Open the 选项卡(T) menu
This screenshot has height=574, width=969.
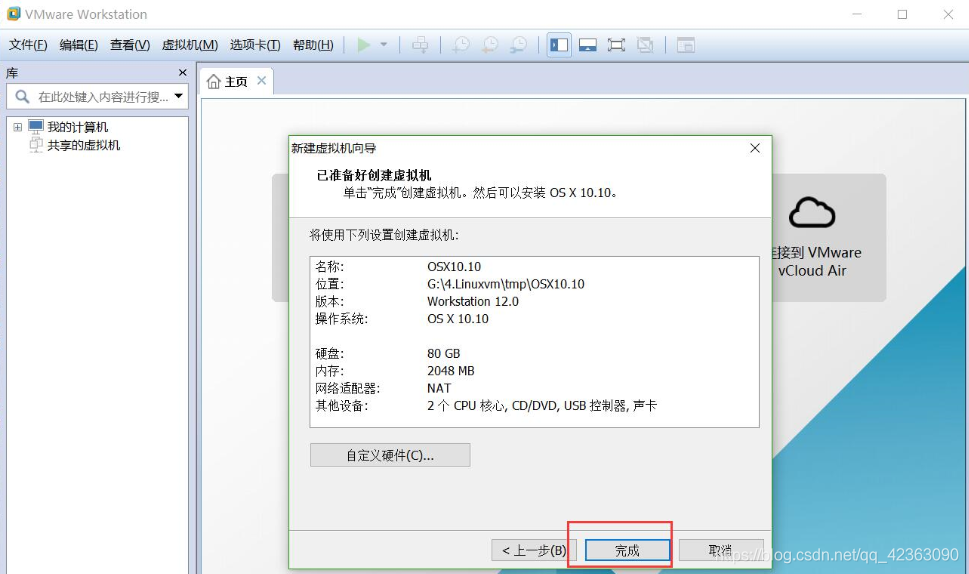point(255,44)
